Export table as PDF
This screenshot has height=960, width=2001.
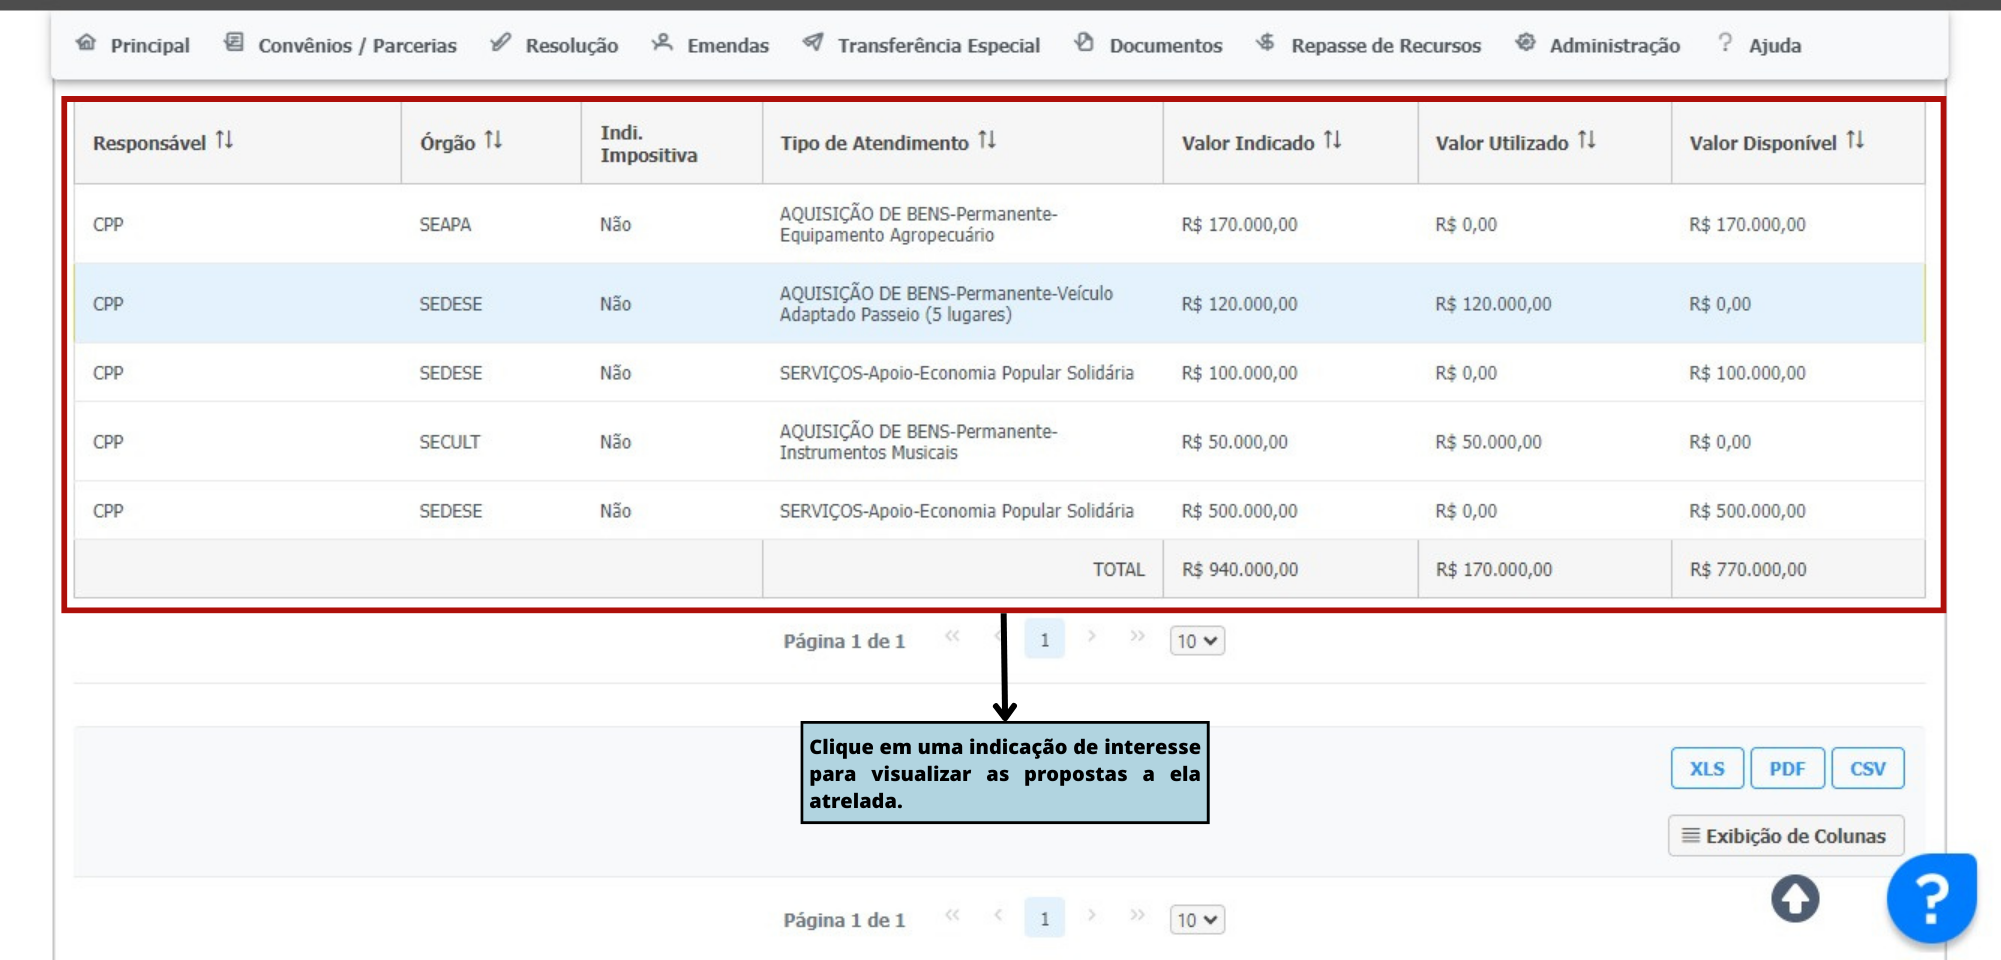[1786, 768]
